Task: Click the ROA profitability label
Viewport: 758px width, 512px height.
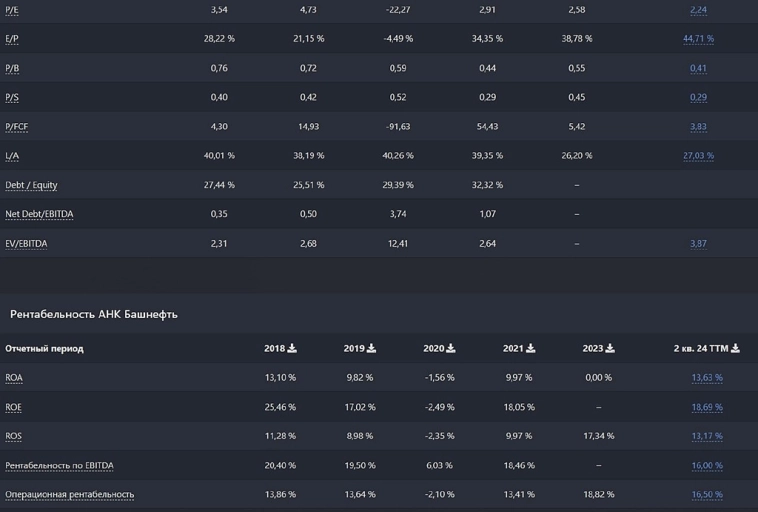Action: [14, 378]
